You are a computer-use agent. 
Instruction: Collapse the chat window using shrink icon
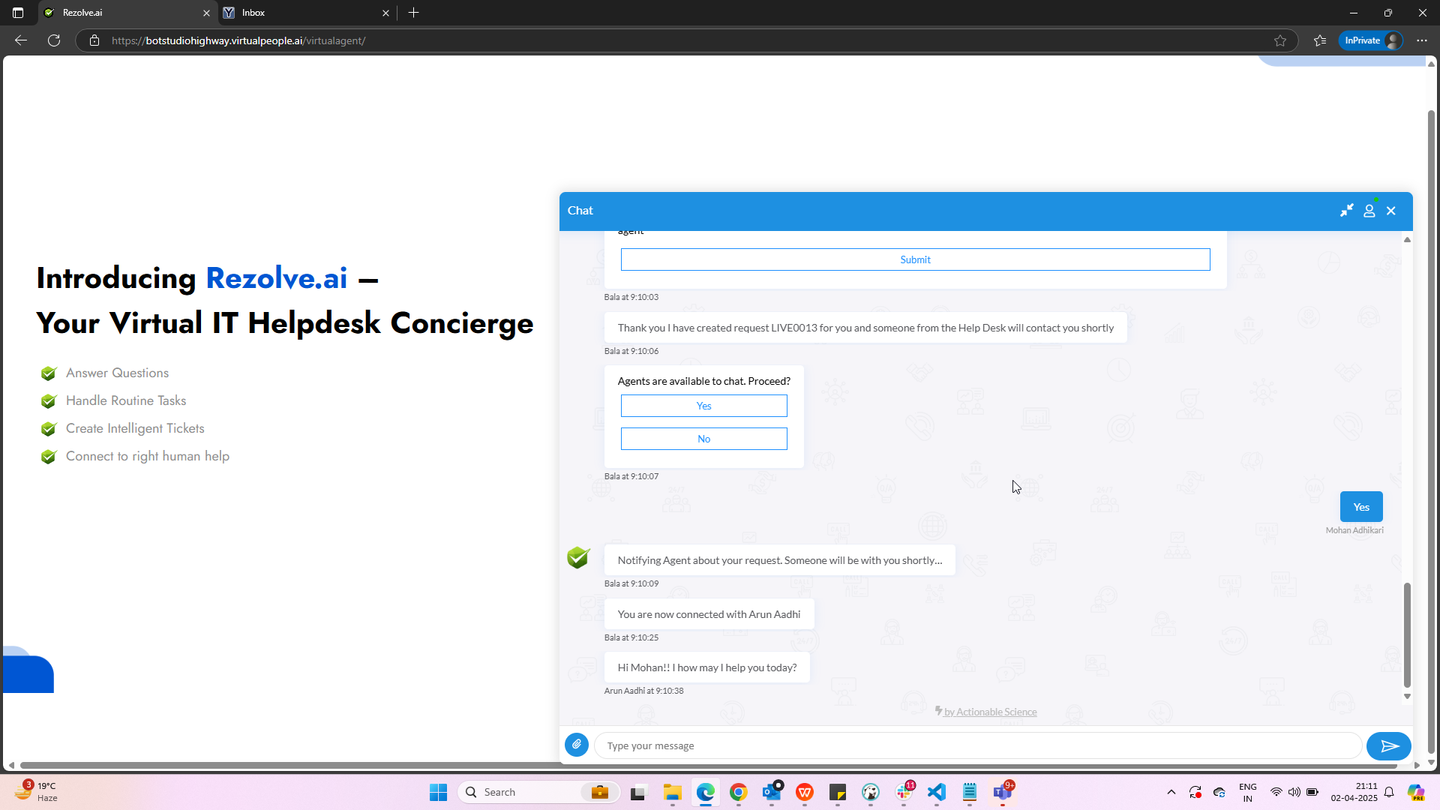[1347, 210]
